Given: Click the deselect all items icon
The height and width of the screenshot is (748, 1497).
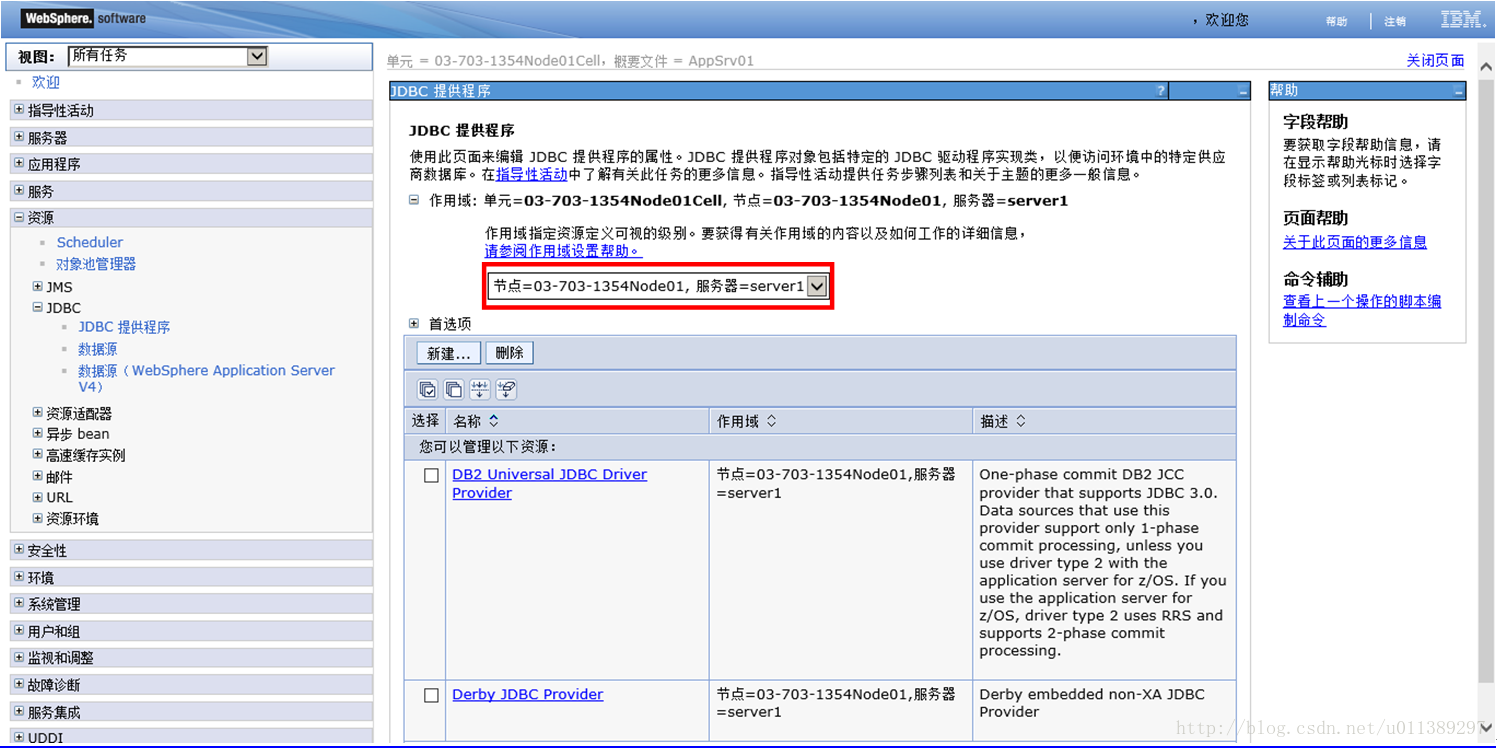Looking at the screenshot, I should [454, 389].
